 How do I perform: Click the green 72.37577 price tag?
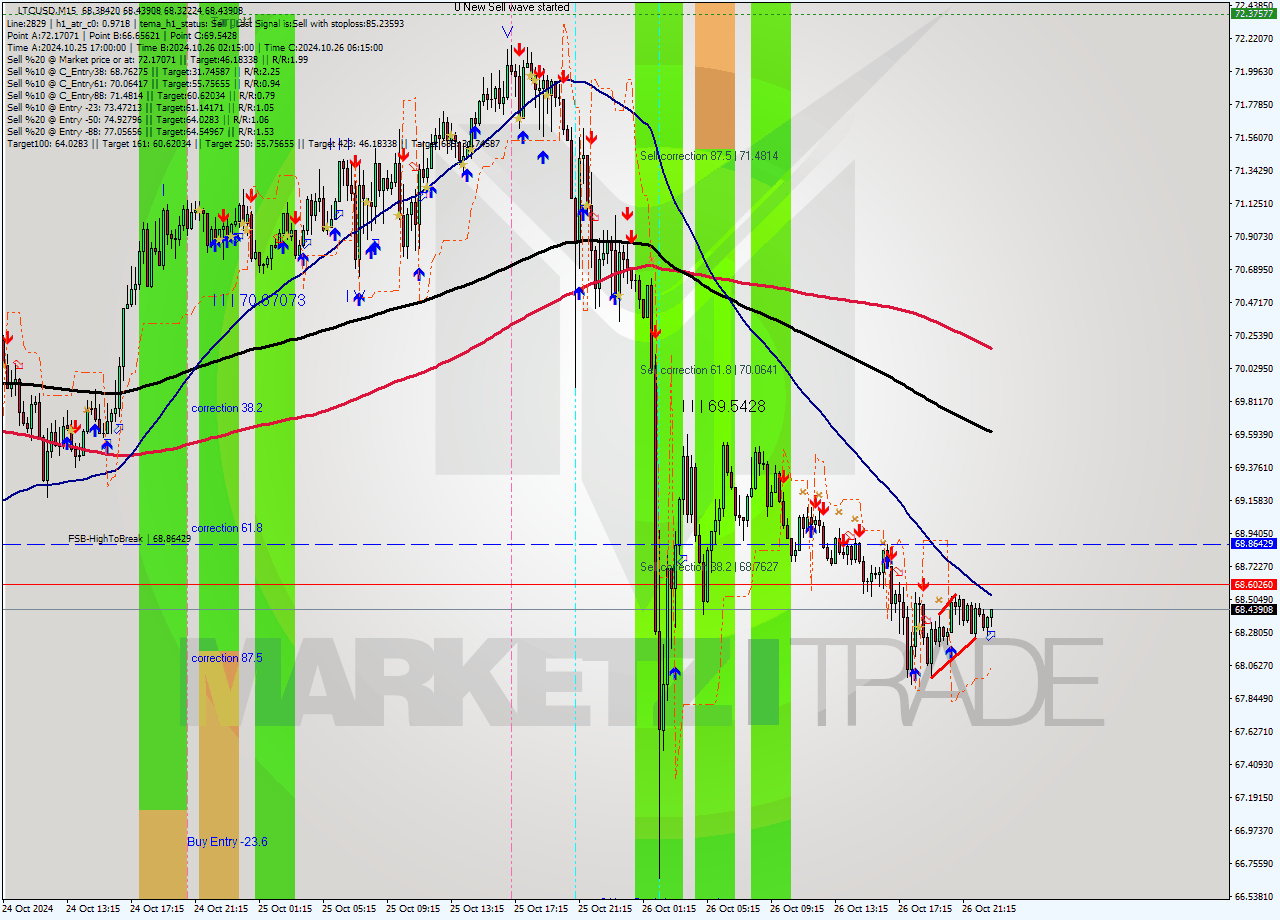click(1253, 14)
